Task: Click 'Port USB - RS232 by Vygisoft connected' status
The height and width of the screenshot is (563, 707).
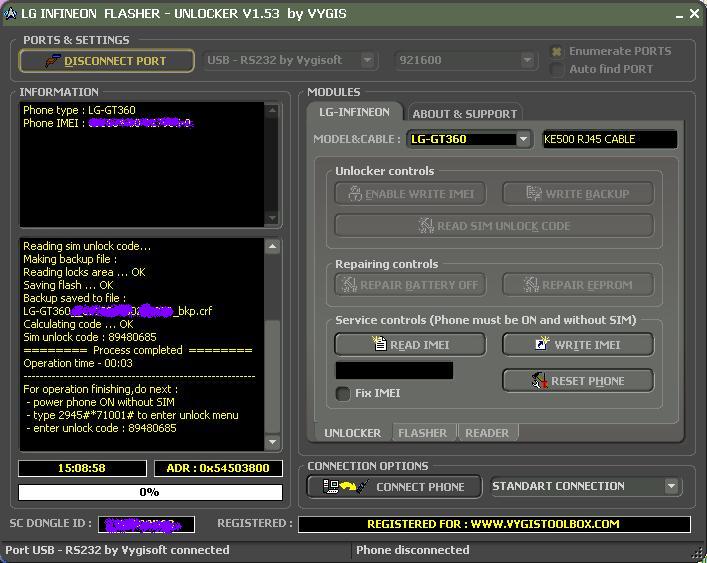Action: (117, 550)
